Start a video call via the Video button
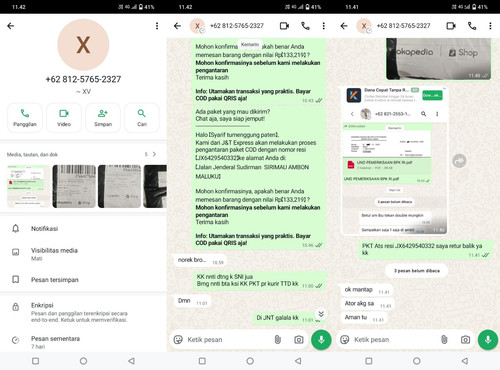This screenshot has height=370, width=500. (64, 118)
